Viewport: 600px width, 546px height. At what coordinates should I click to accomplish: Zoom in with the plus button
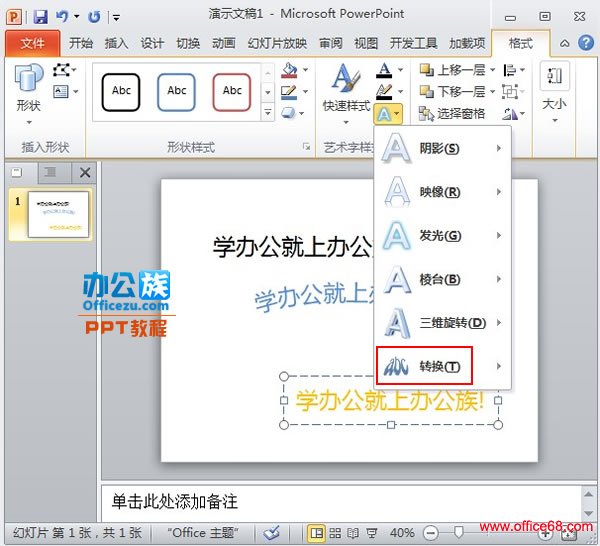click(546, 534)
